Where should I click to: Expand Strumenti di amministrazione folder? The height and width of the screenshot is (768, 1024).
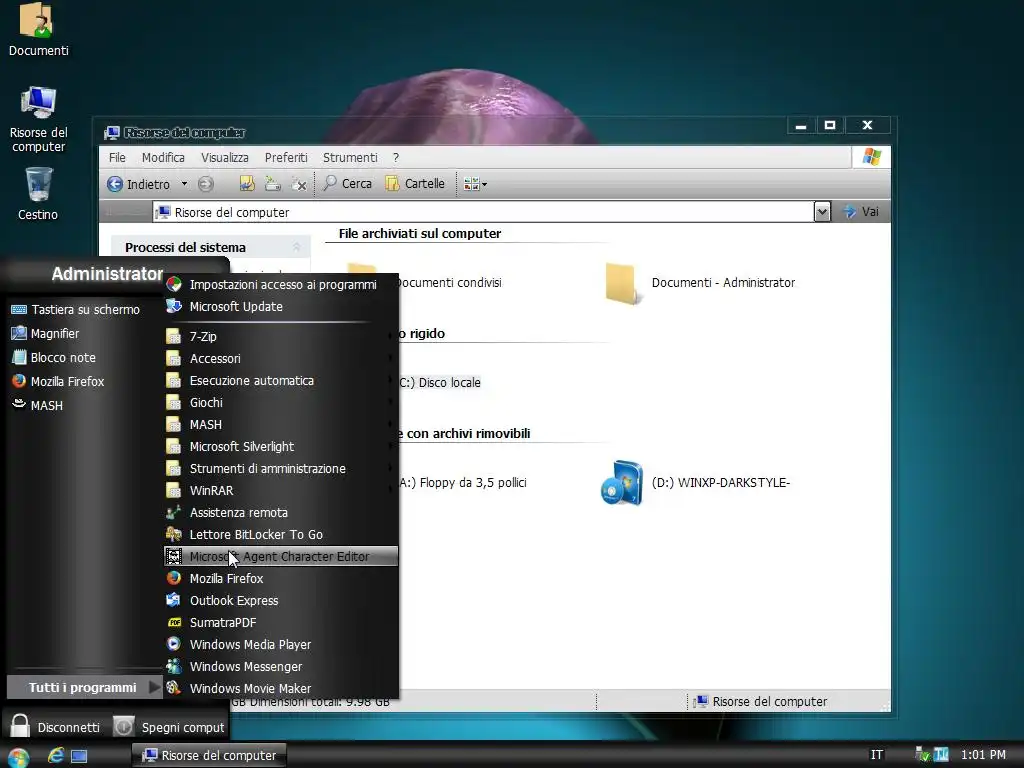[280, 469]
